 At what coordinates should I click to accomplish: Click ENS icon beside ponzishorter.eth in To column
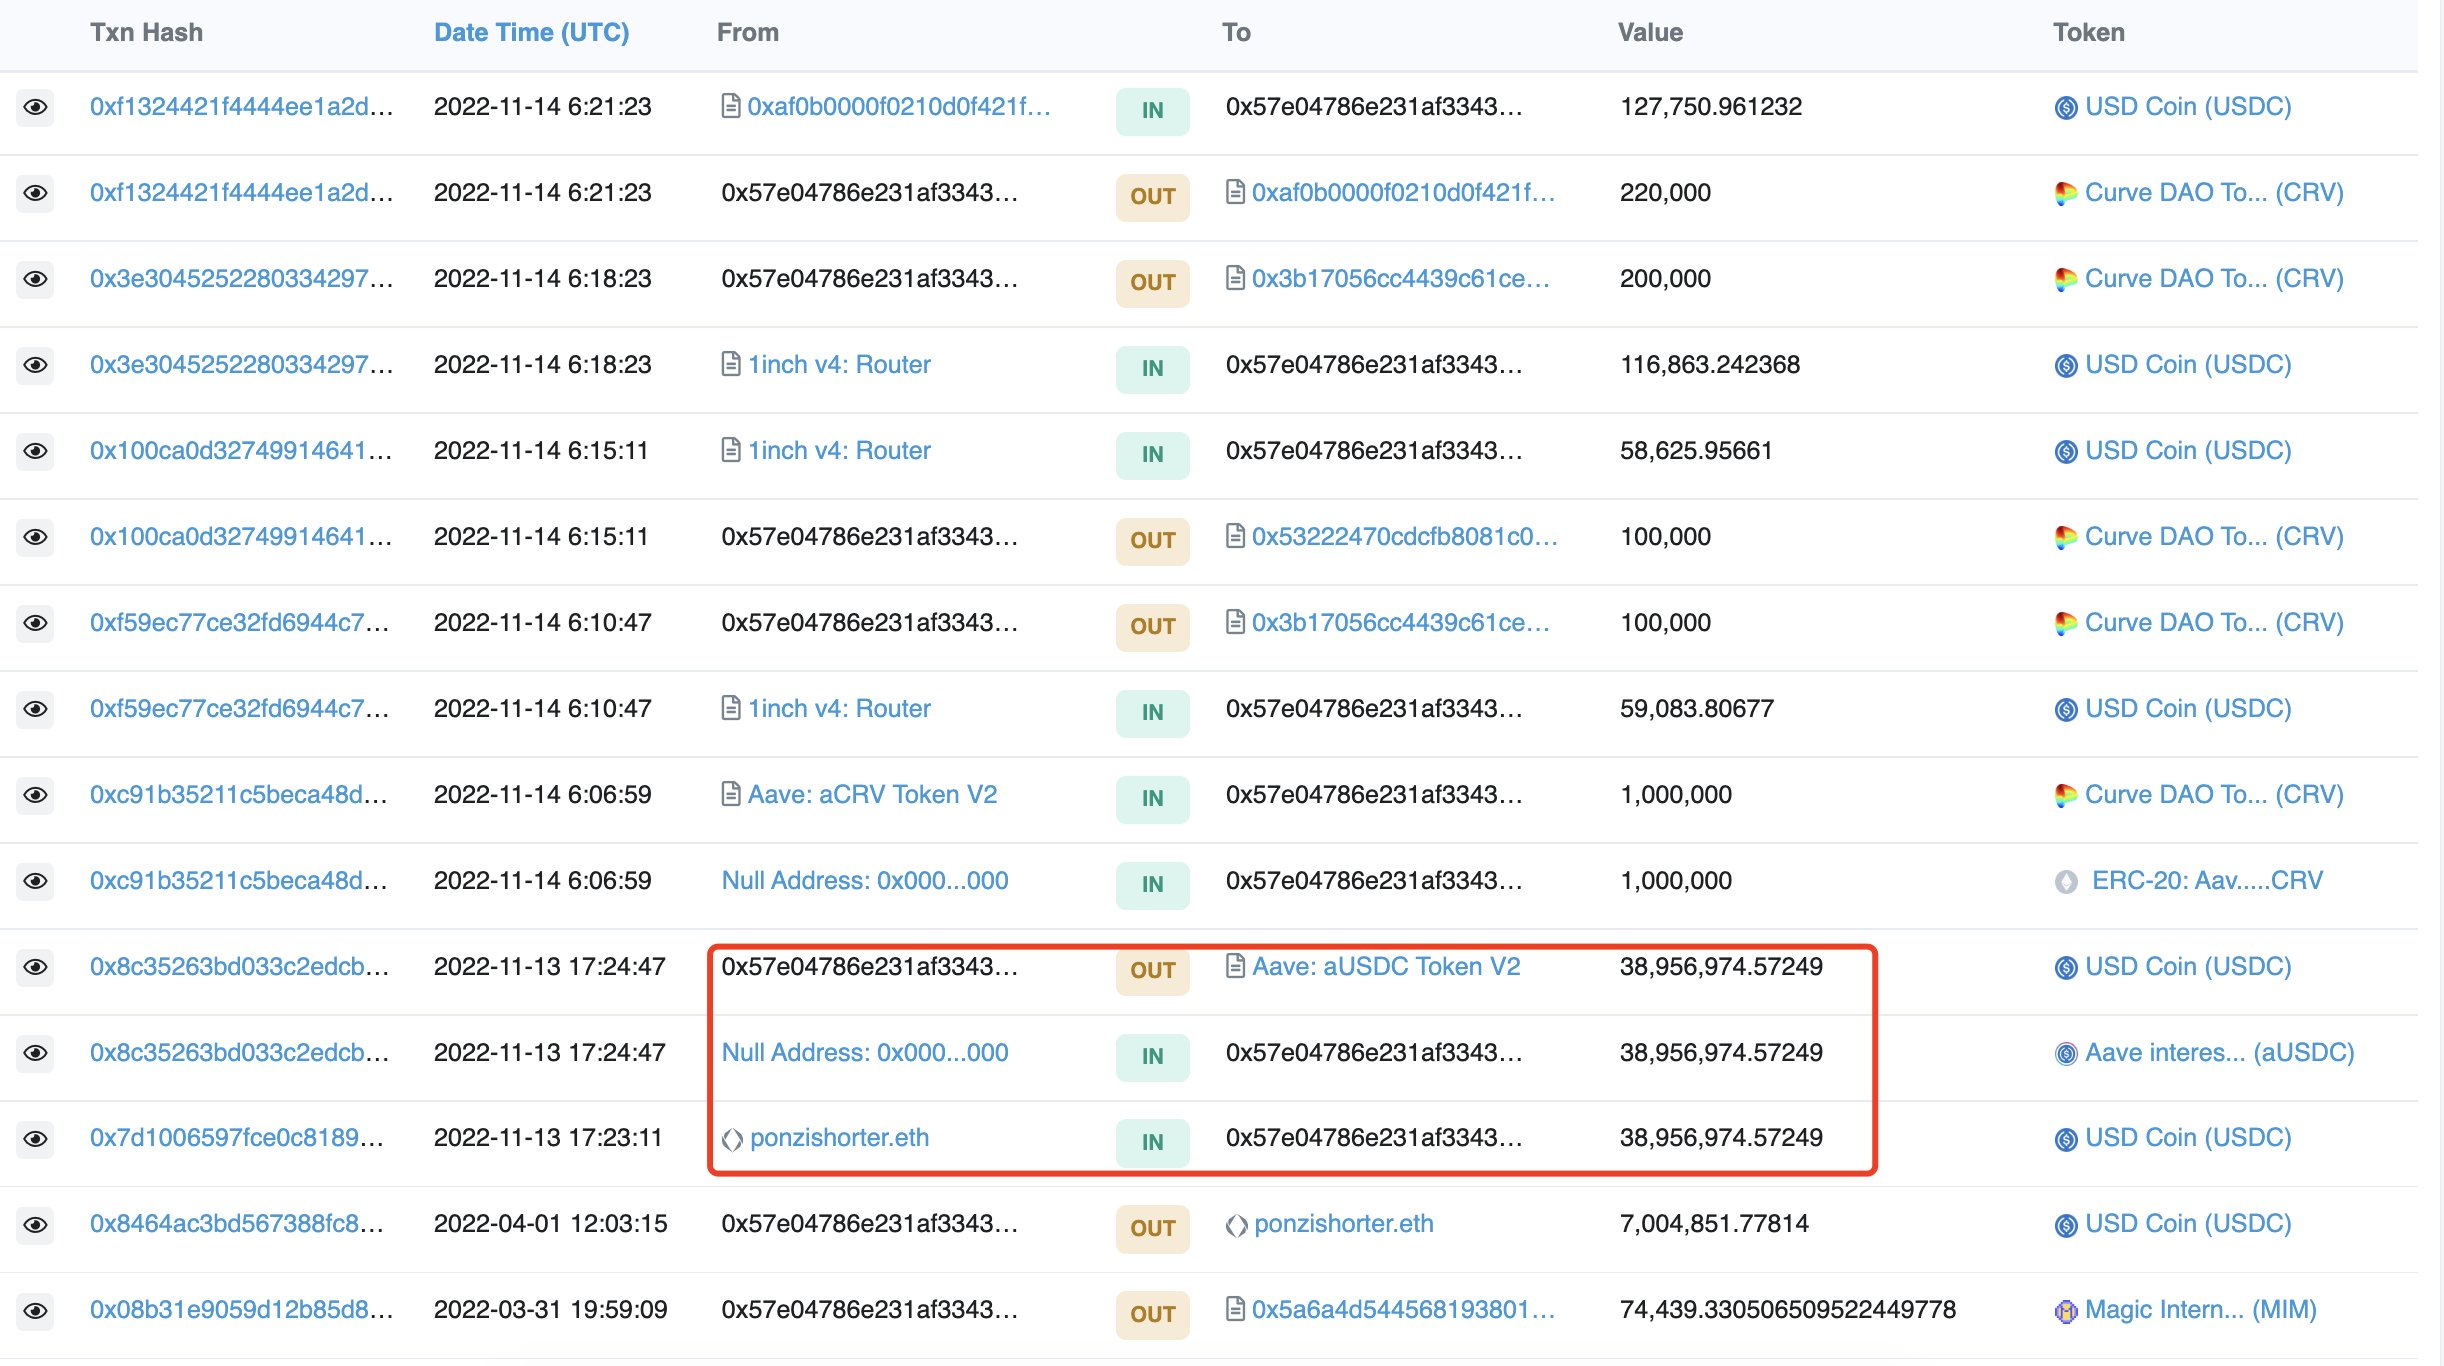1237,1225
